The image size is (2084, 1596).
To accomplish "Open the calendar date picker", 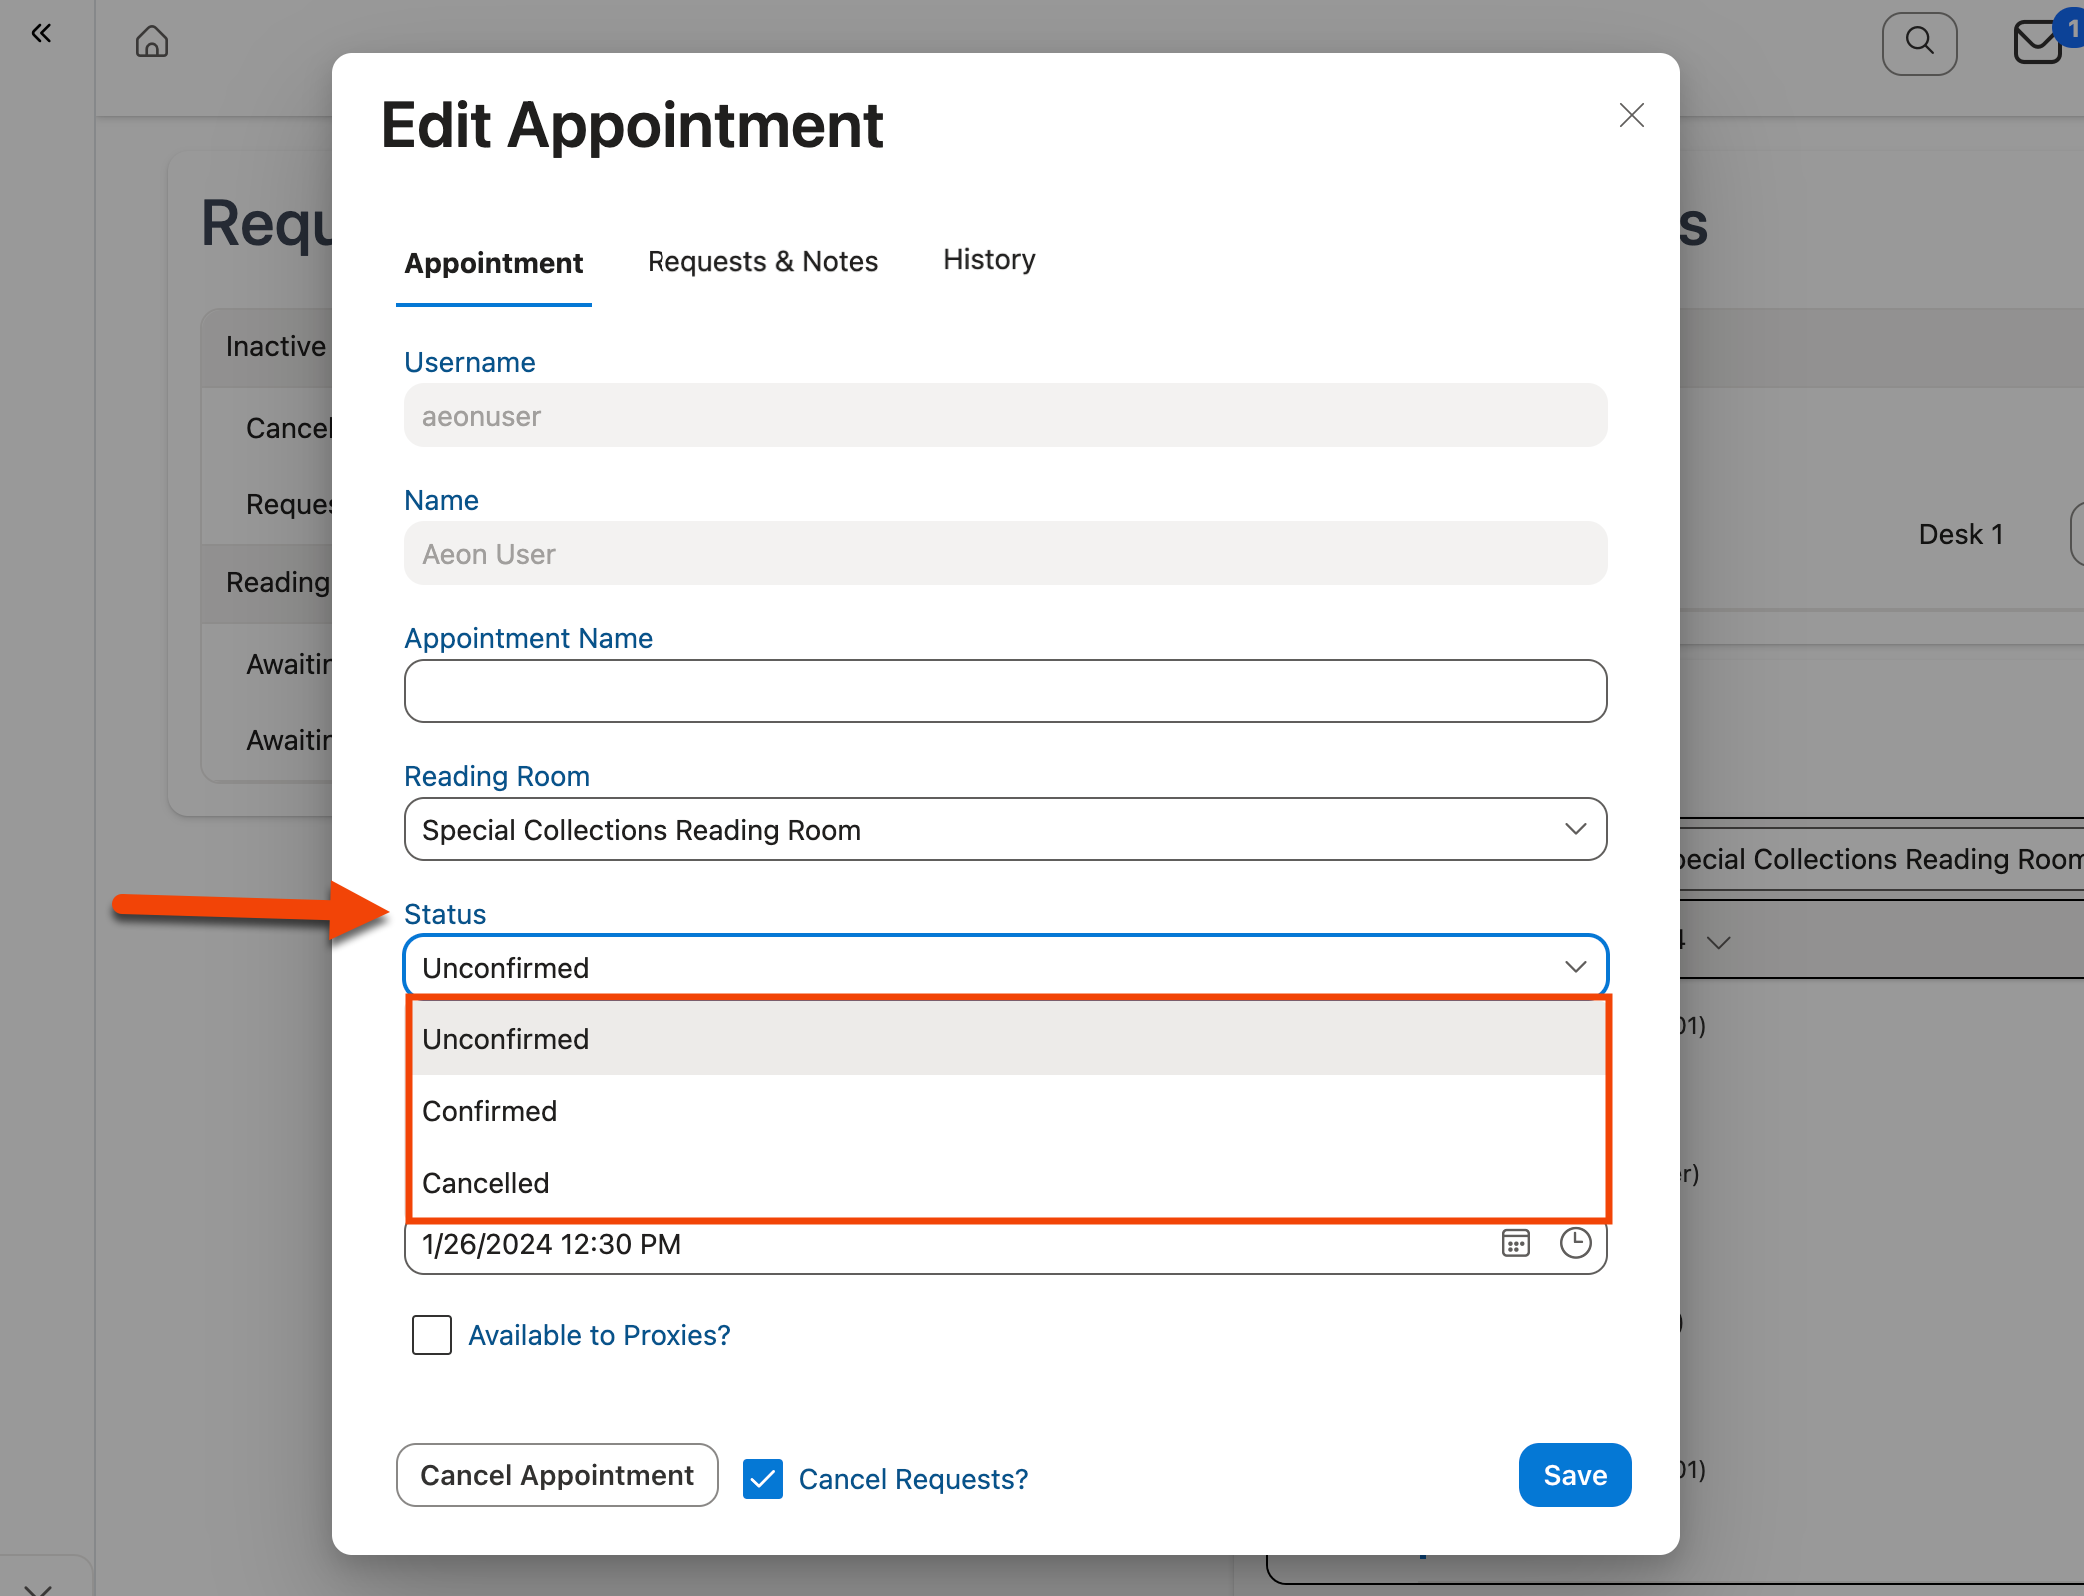I will click(1515, 1243).
